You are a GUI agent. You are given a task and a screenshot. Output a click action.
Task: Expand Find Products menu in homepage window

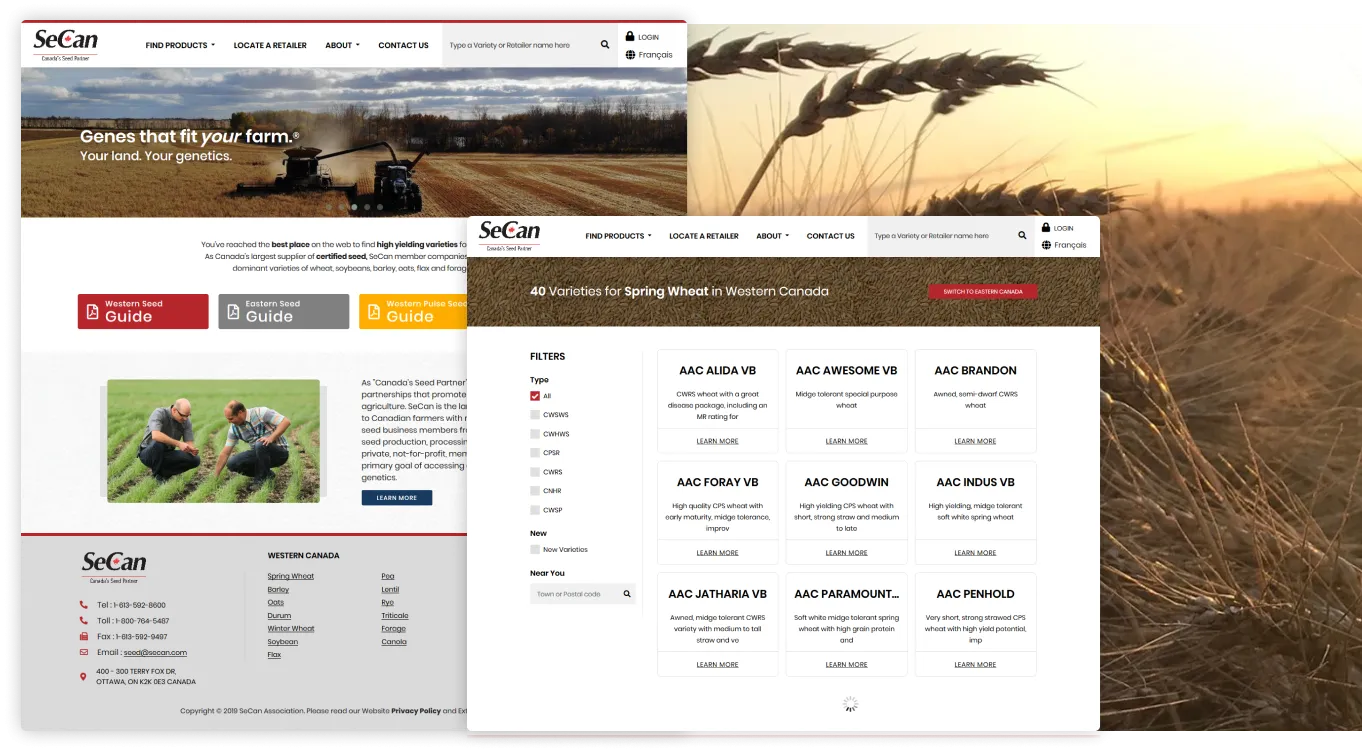180,45
